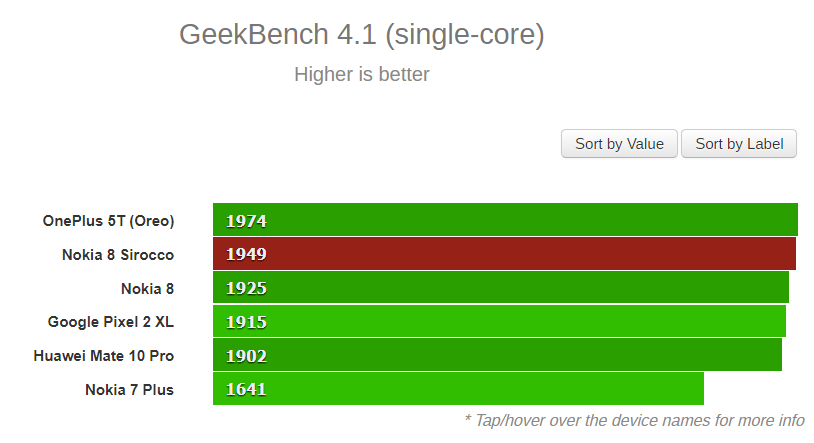Click the Sort by Value button

[x=619, y=144]
